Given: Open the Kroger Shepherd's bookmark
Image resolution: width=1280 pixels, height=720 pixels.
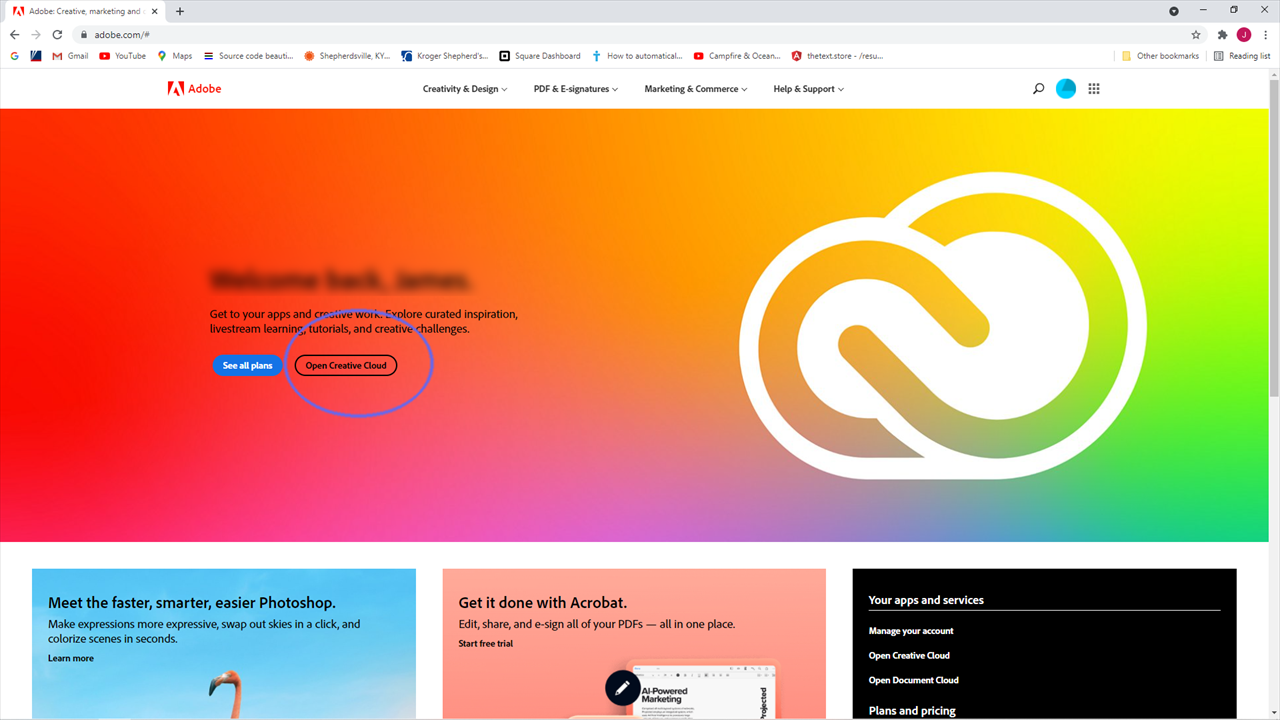Looking at the screenshot, I should click(x=444, y=56).
